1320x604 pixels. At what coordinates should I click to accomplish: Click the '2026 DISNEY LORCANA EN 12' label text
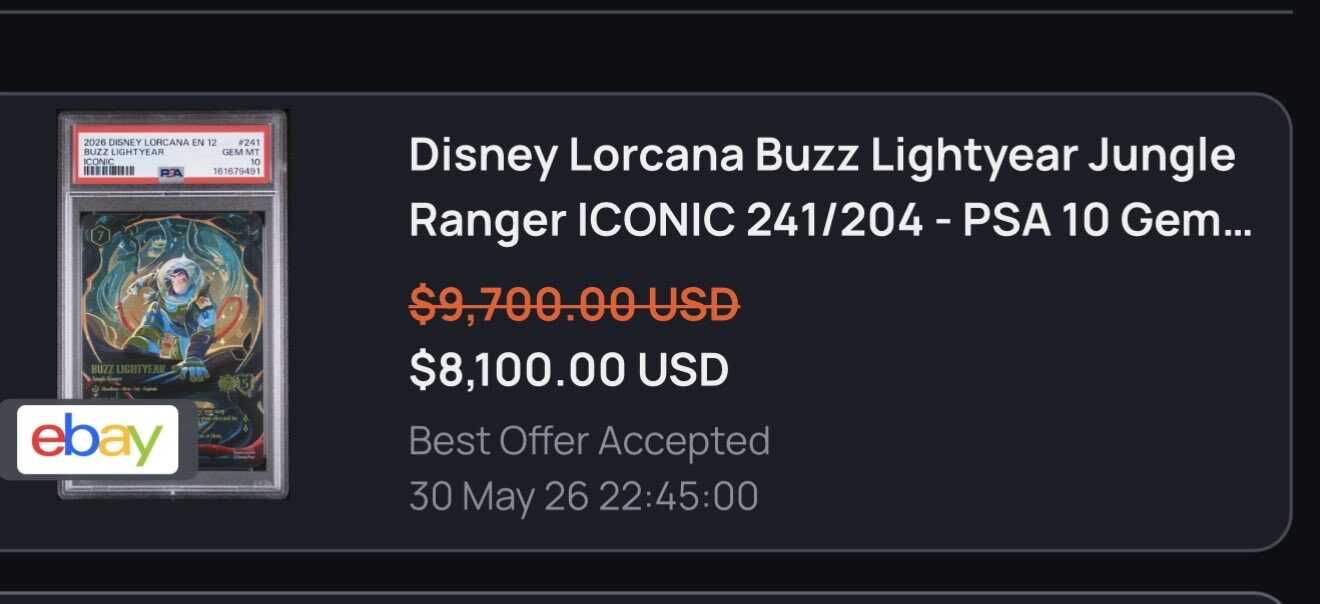coord(149,144)
